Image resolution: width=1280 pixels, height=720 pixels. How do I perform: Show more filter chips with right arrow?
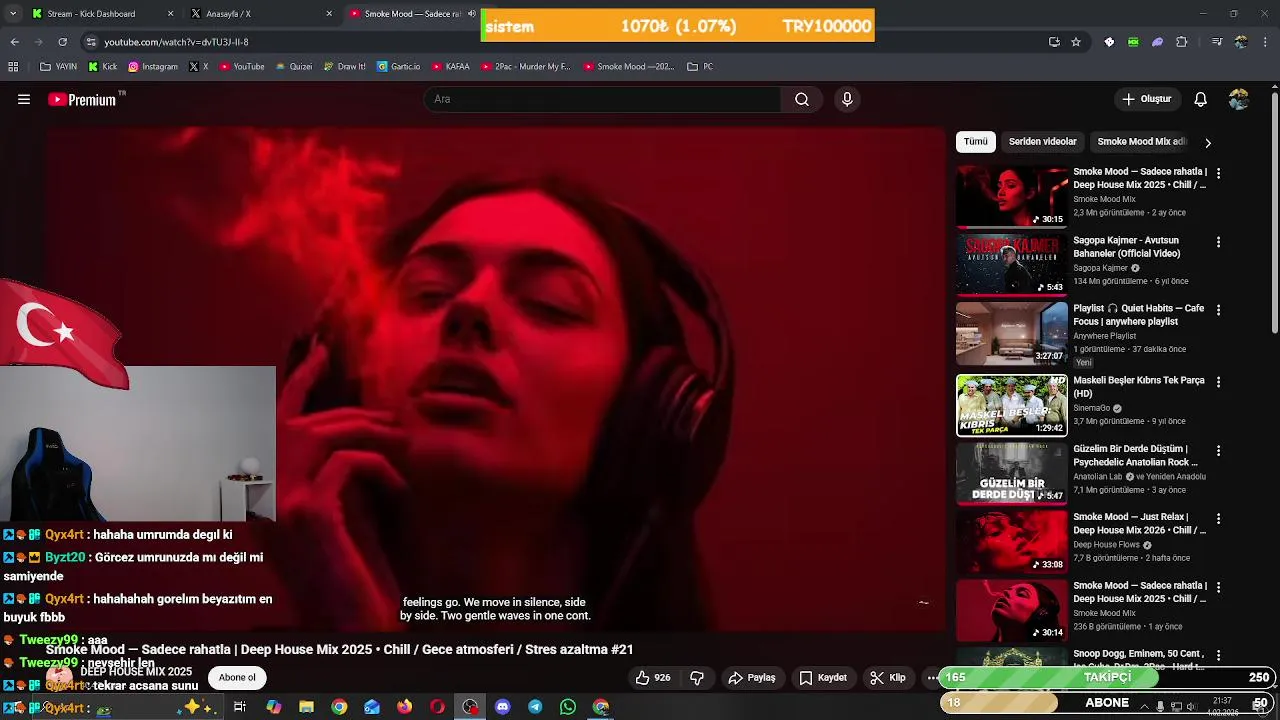(x=1207, y=142)
